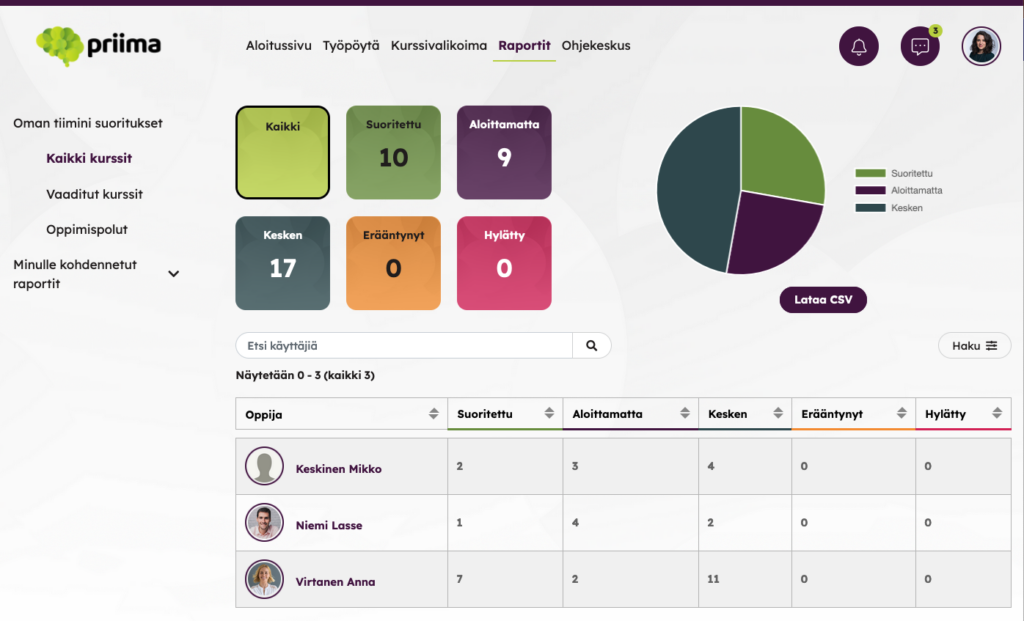Select the Kesken 17 filter tile
This screenshot has height=621, width=1024.
[282, 263]
